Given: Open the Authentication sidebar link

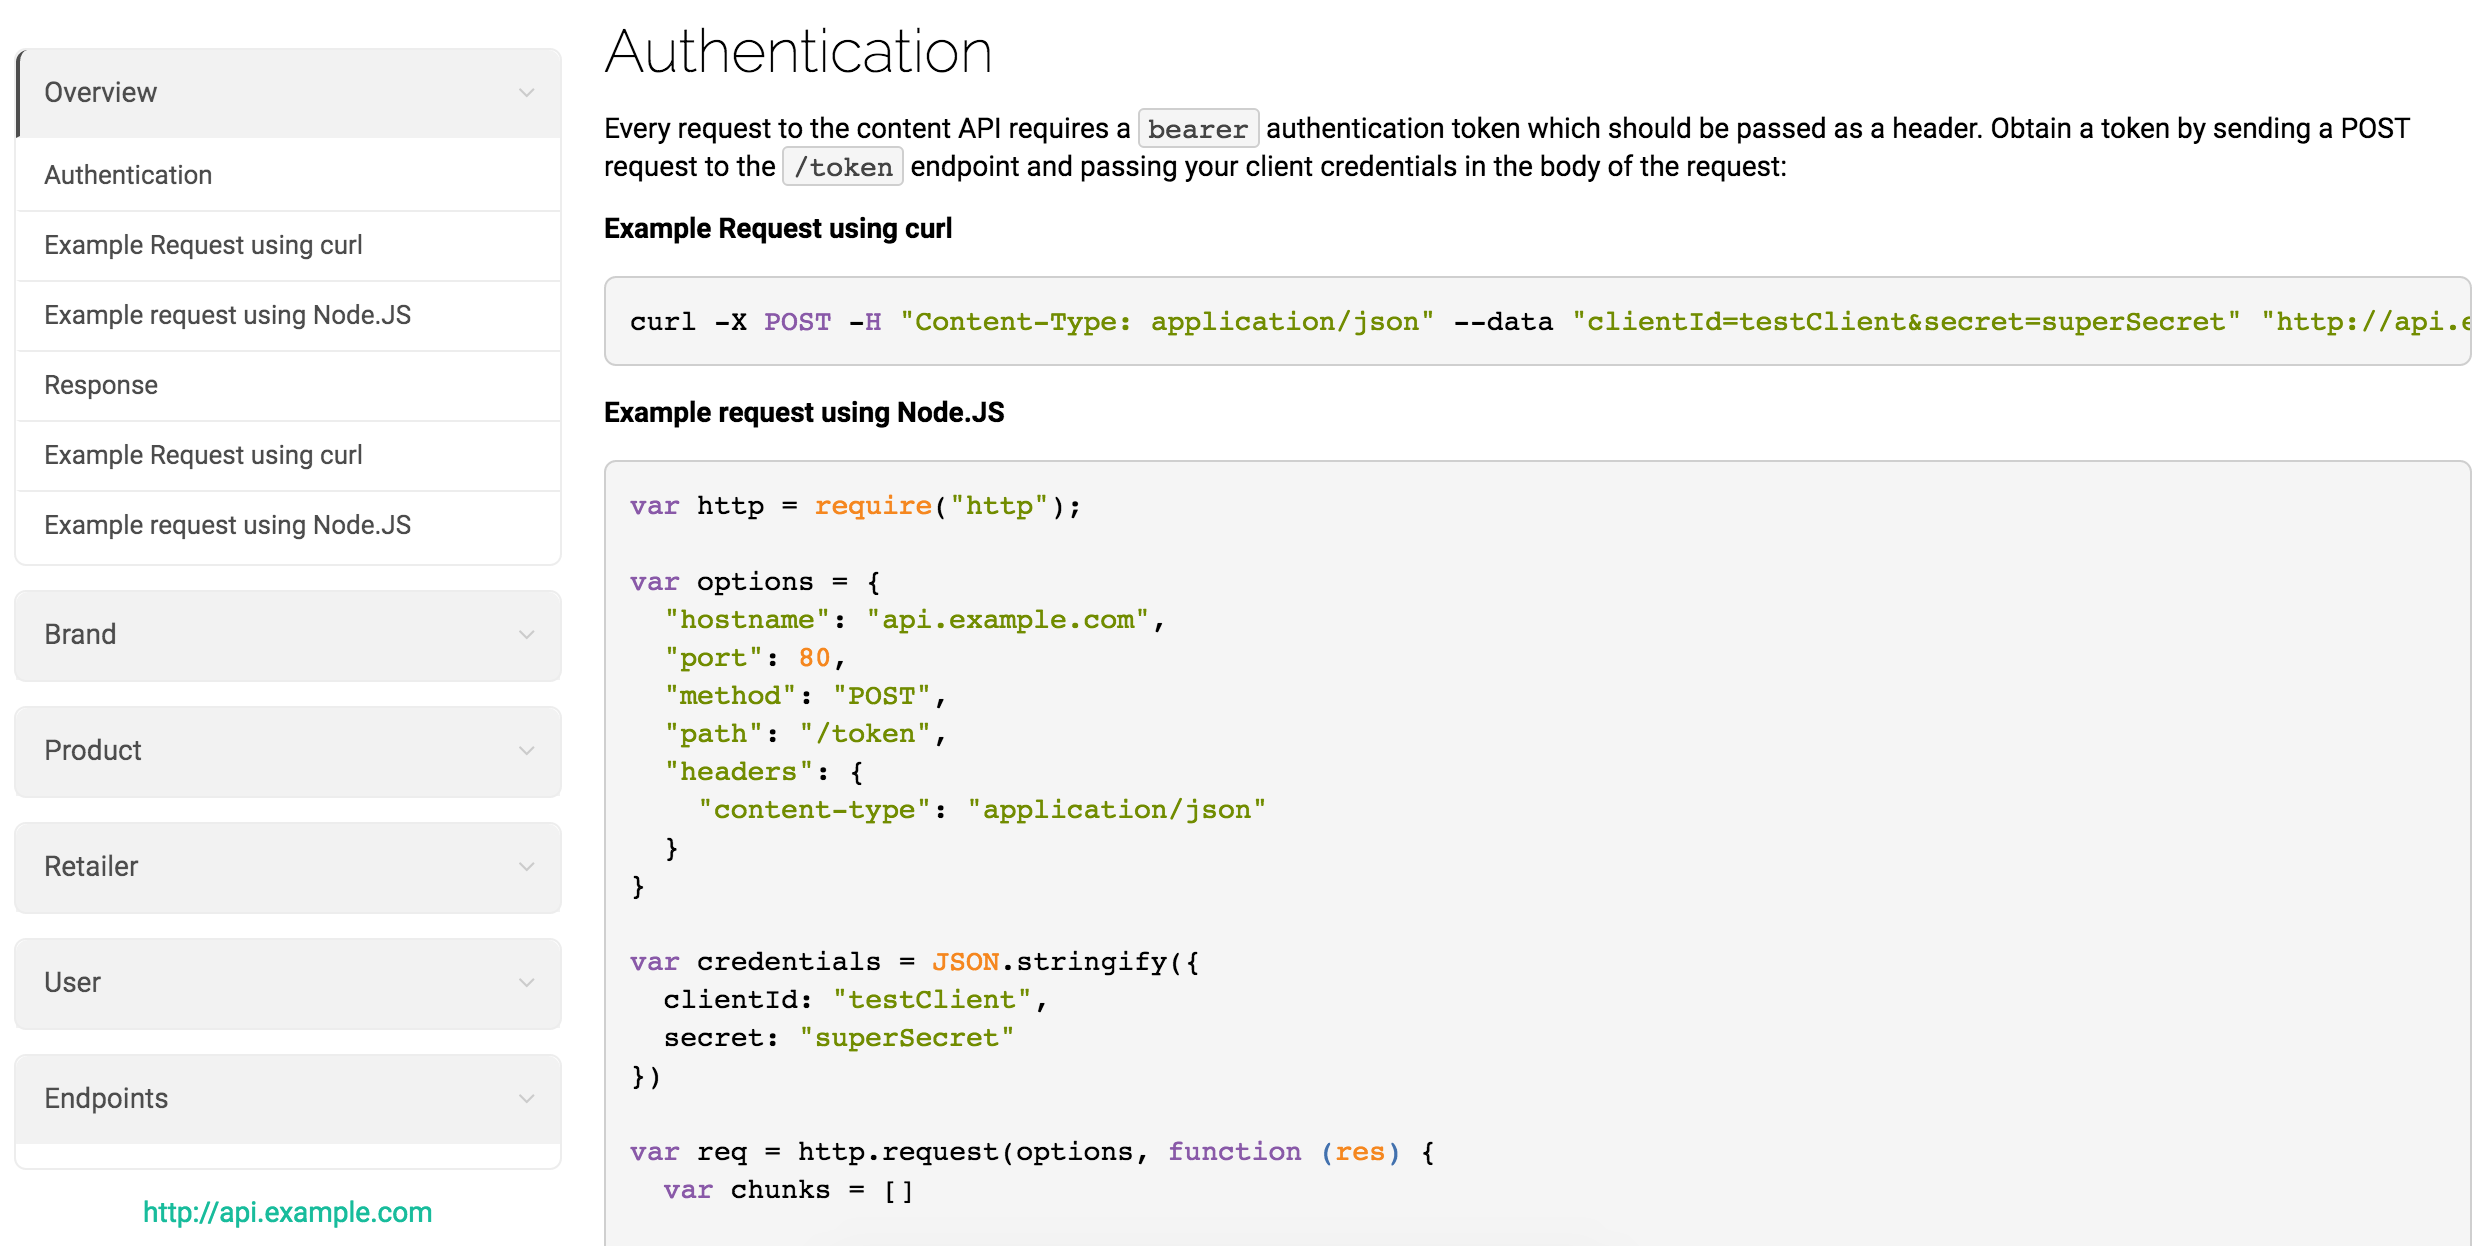Looking at the screenshot, I should pyautogui.click(x=128, y=175).
